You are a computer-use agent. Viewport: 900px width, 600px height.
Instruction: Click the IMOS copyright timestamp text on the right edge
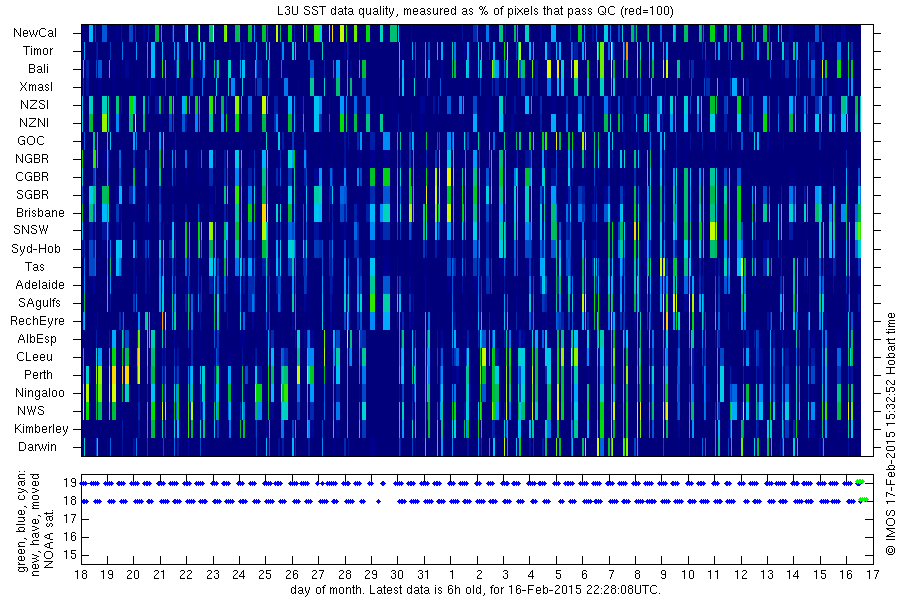[x=891, y=434]
